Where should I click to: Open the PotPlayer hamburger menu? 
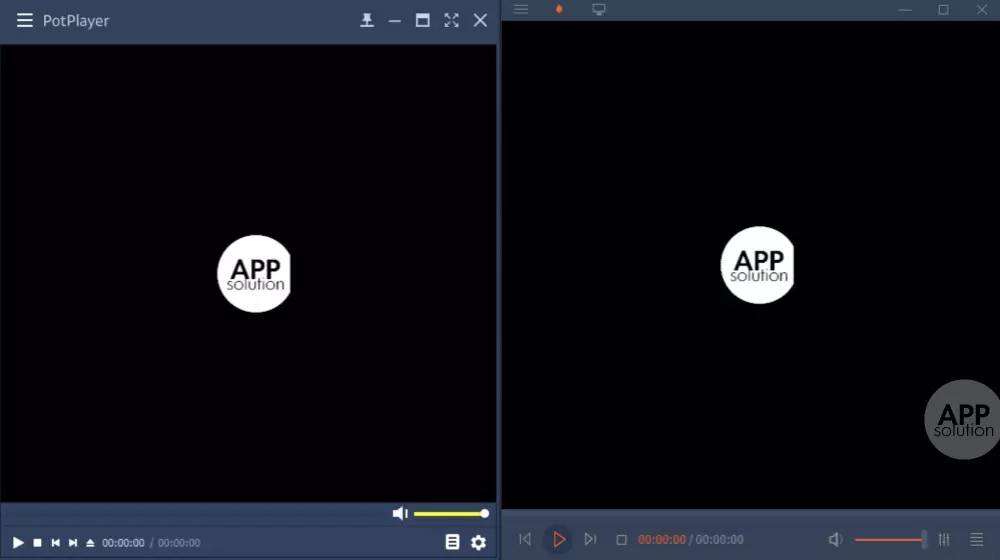pos(24,21)
